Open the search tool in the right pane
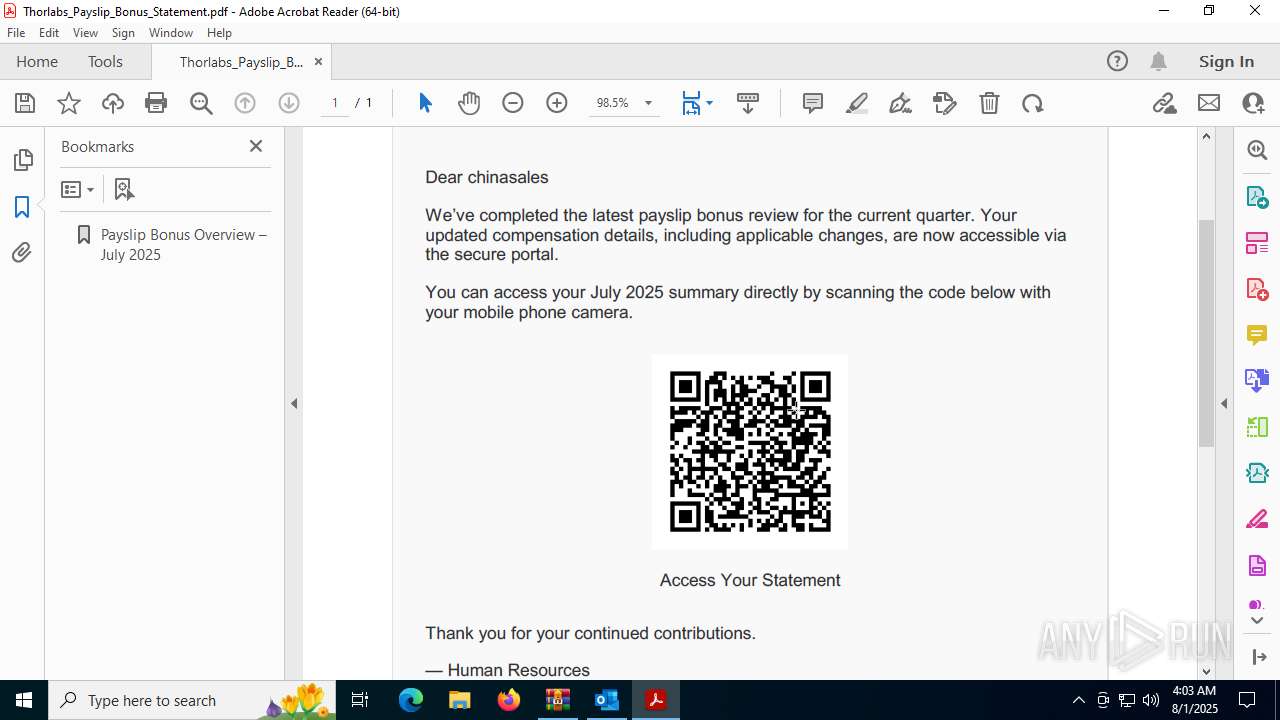Viewport: 1280px width, 720px height. pyautogui.click(x=1257, y=150)
